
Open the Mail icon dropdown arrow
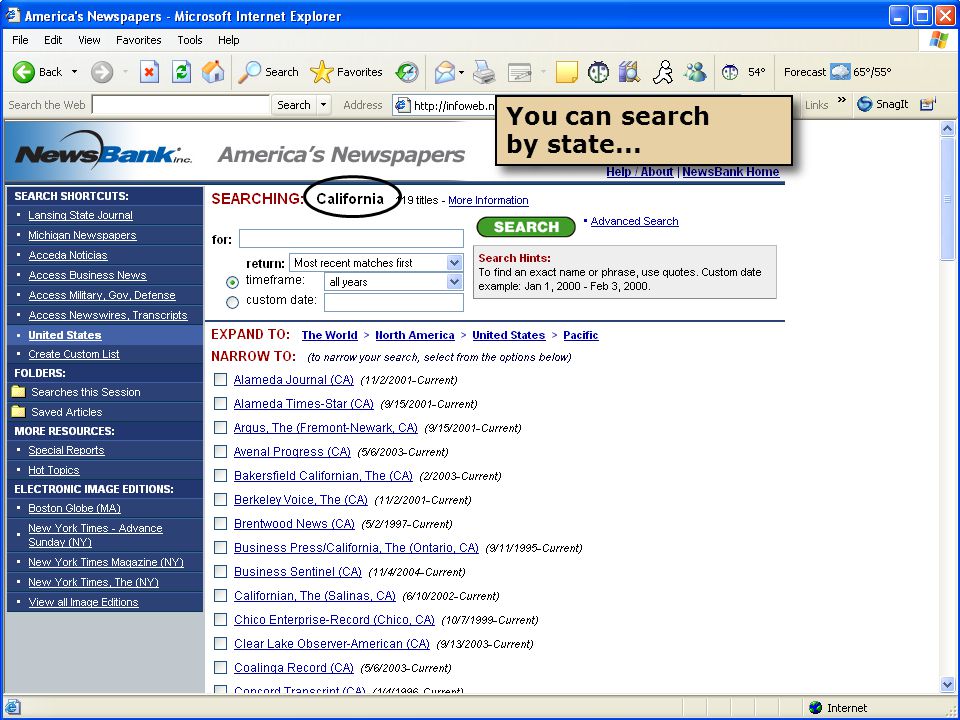(462, 72)
